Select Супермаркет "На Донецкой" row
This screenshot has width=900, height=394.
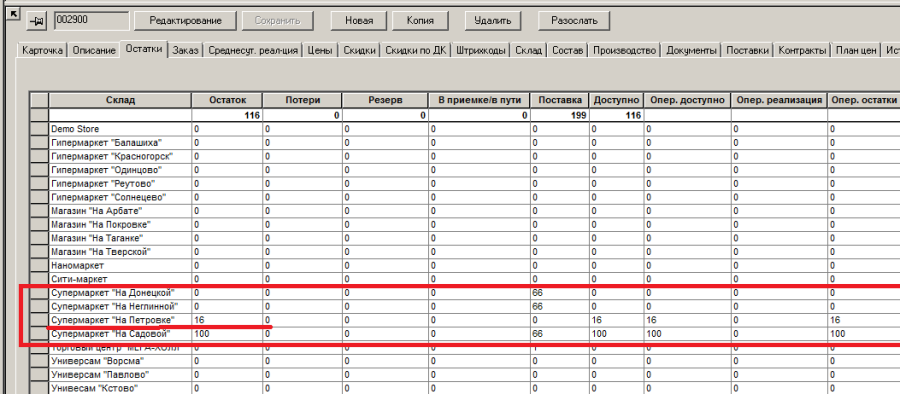[x=465, y=293]
